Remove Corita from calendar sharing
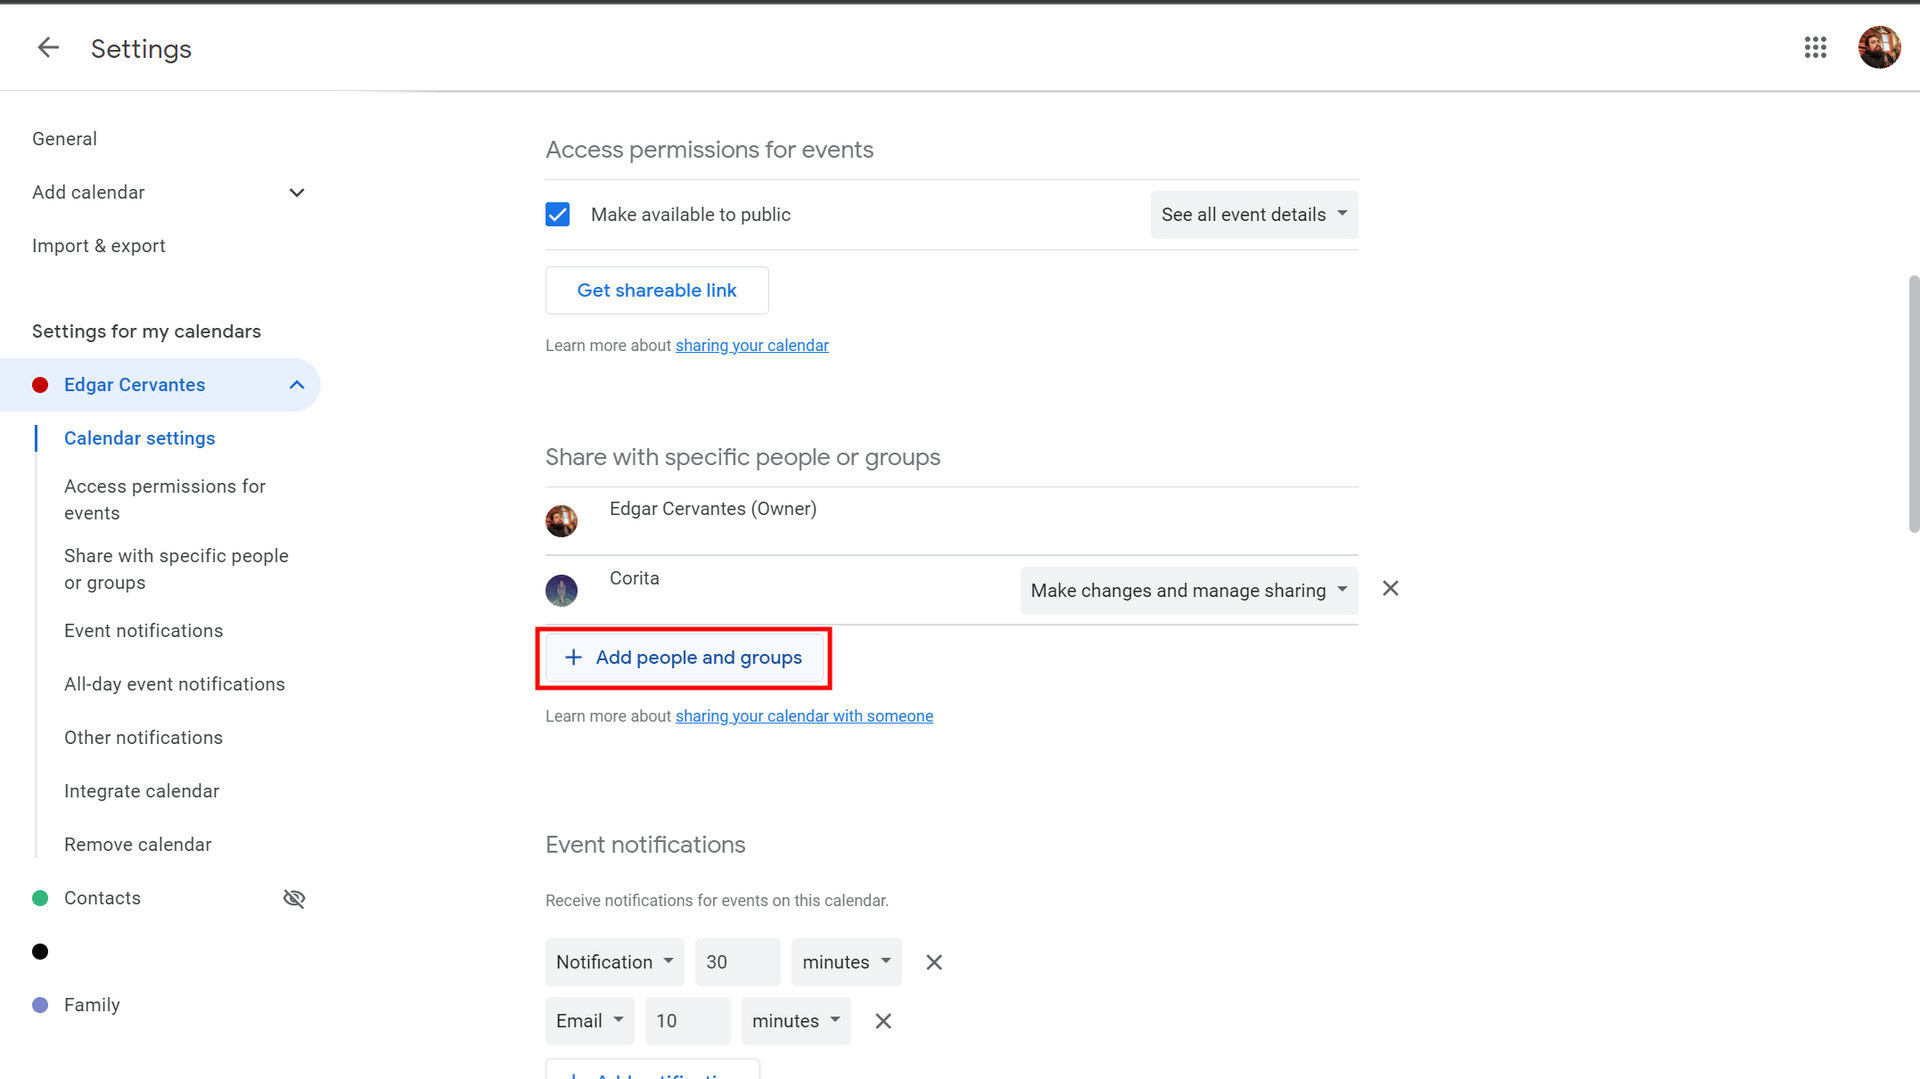 pyautogui.click(x=1390, y=589)
